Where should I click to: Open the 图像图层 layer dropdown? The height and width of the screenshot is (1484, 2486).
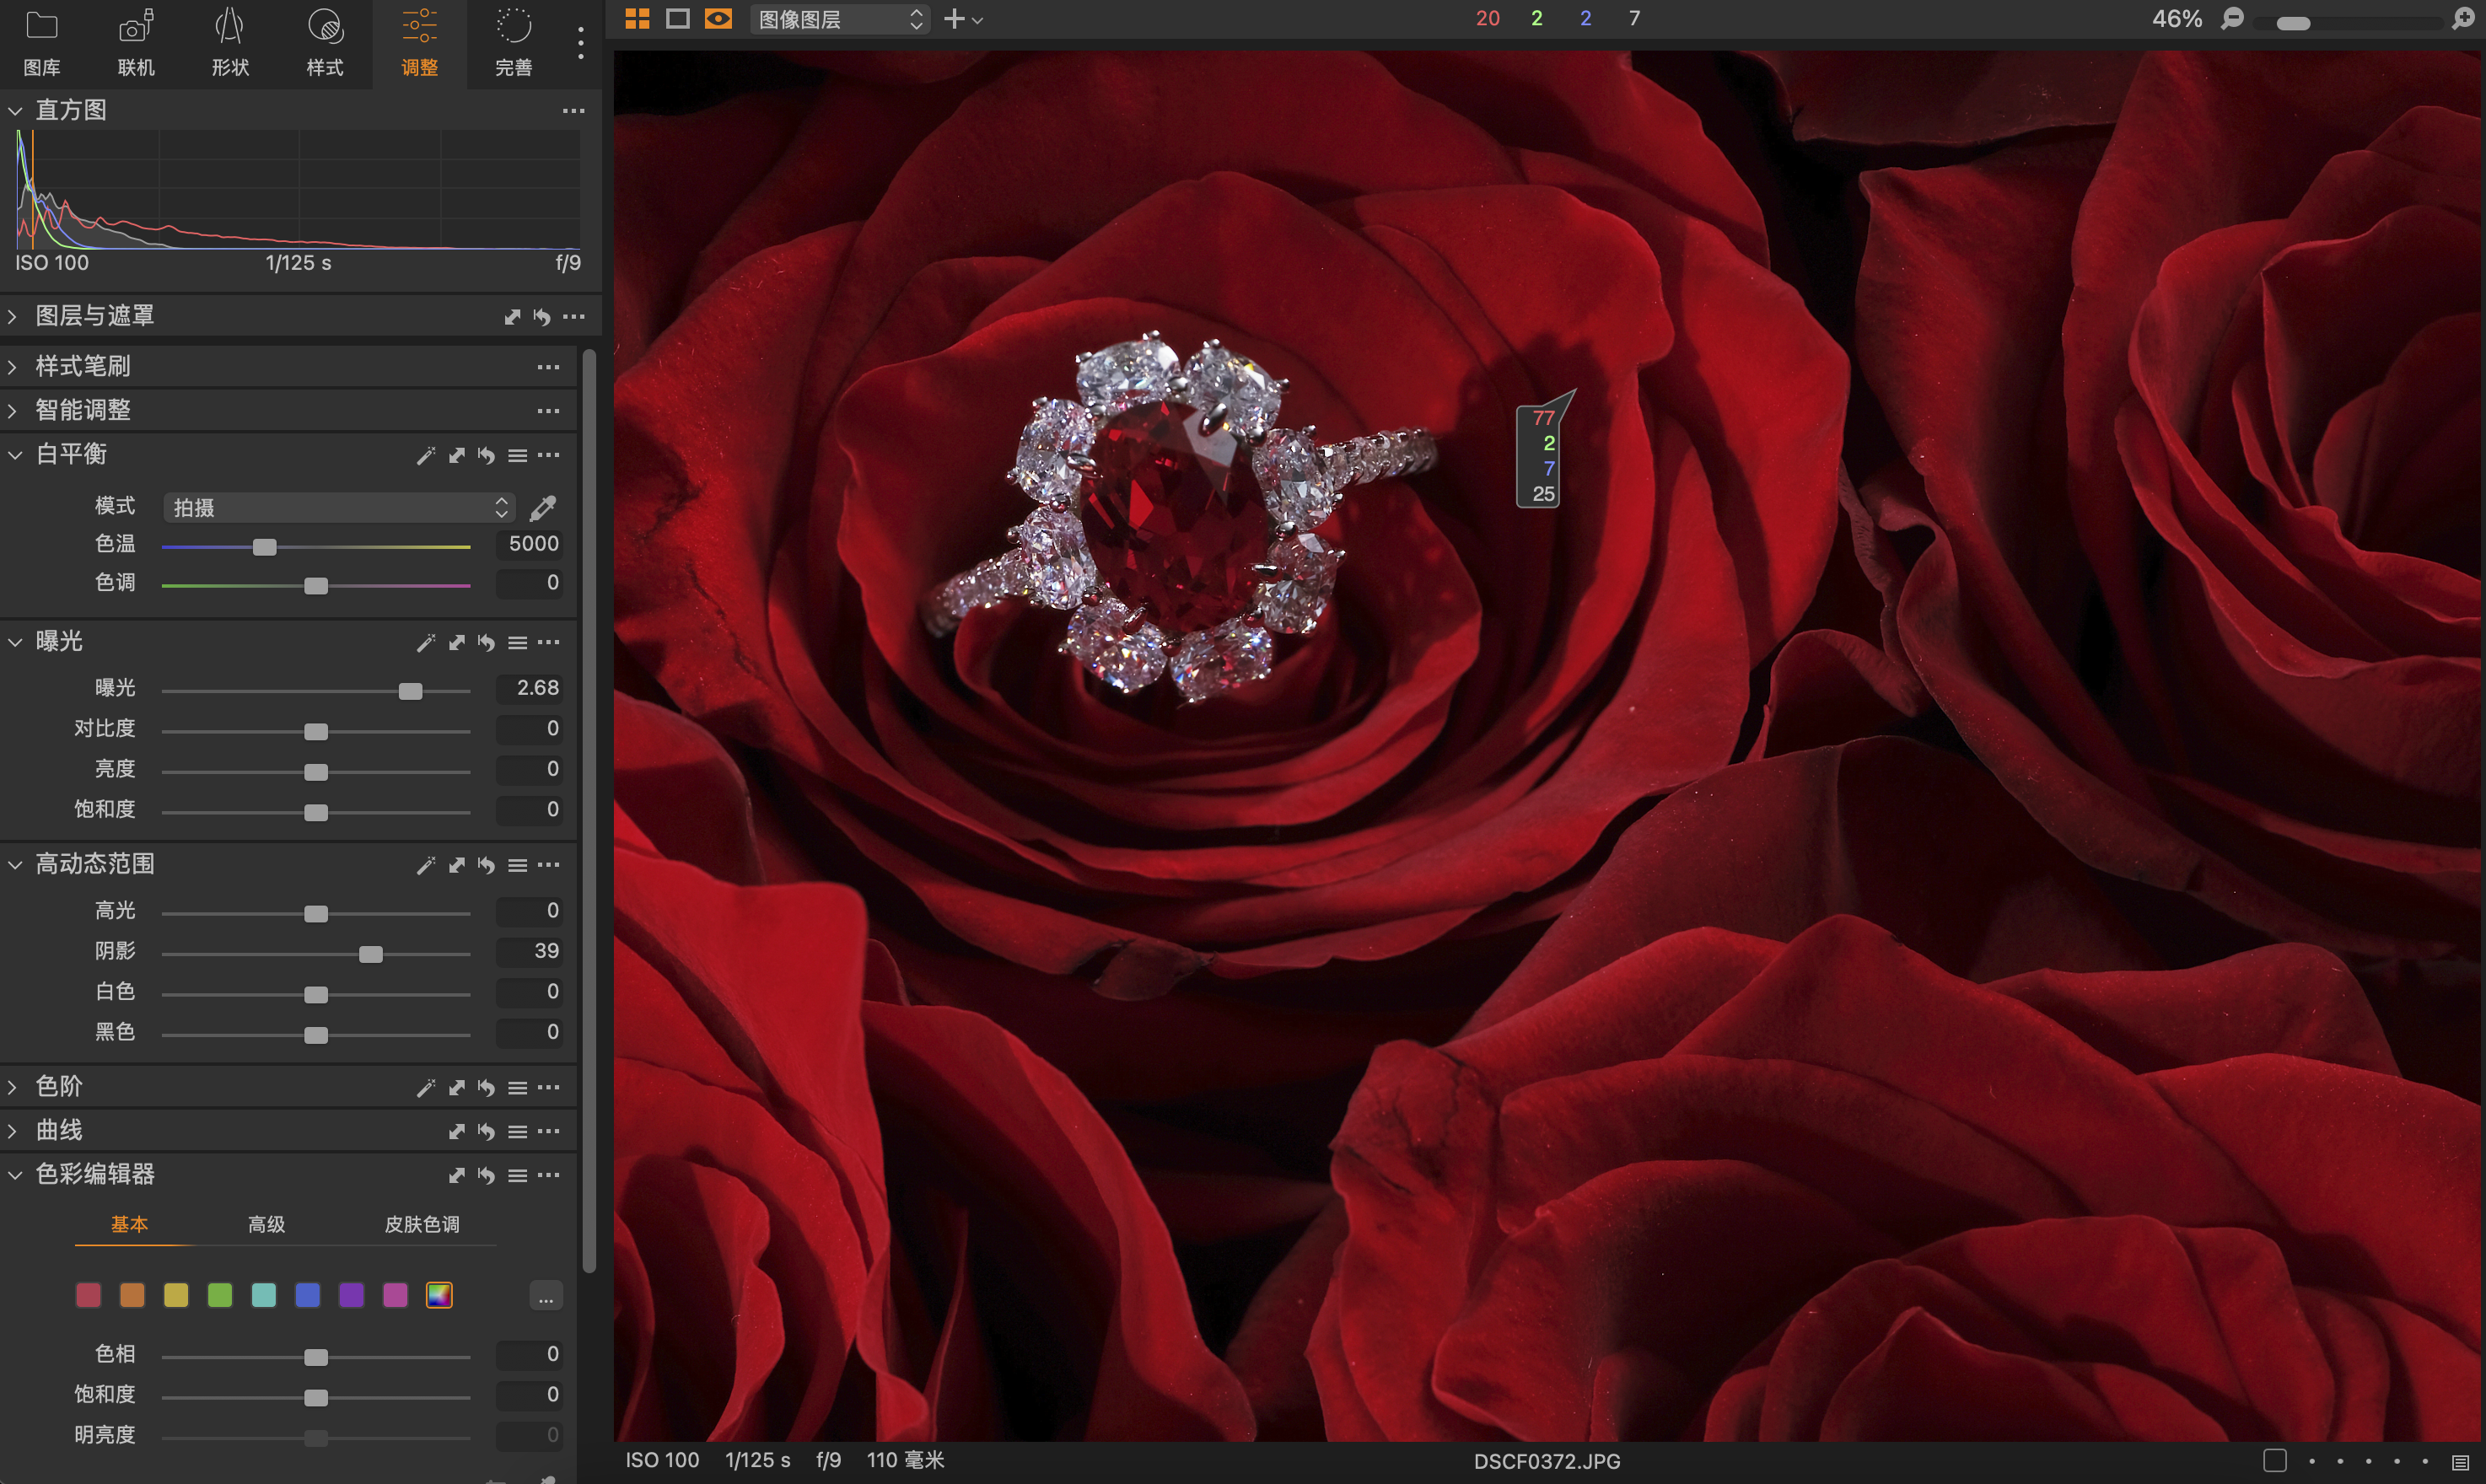839,19
